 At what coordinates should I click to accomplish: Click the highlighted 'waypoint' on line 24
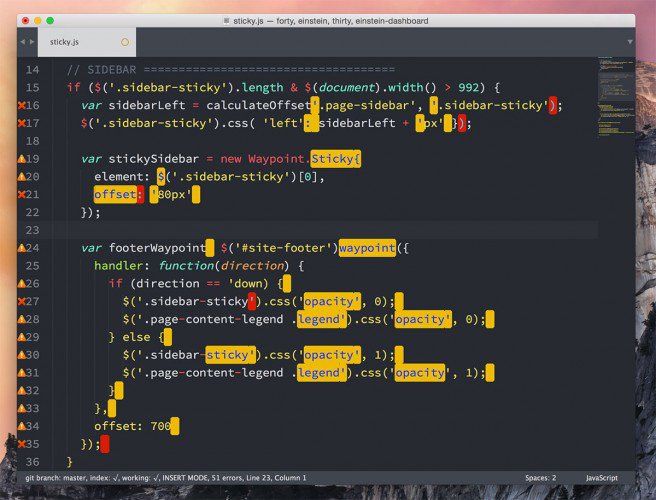click(367, 248)
